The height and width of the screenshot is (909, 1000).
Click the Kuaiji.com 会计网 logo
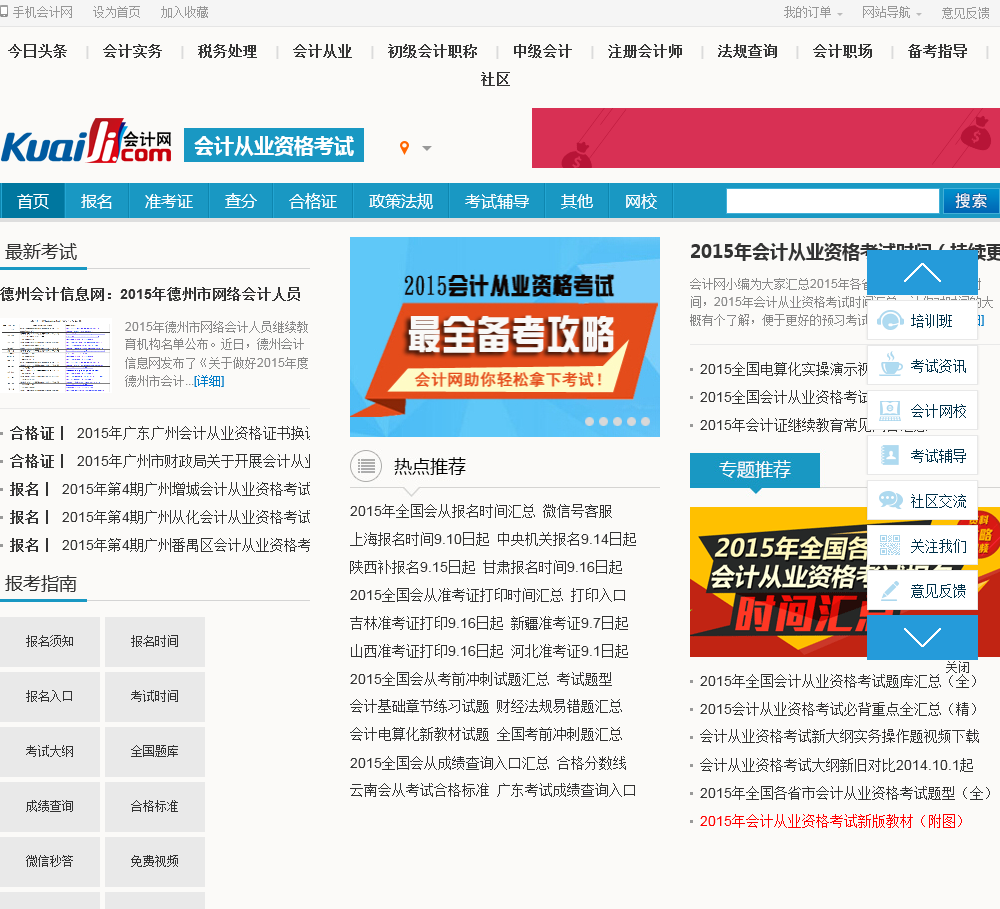87,140
